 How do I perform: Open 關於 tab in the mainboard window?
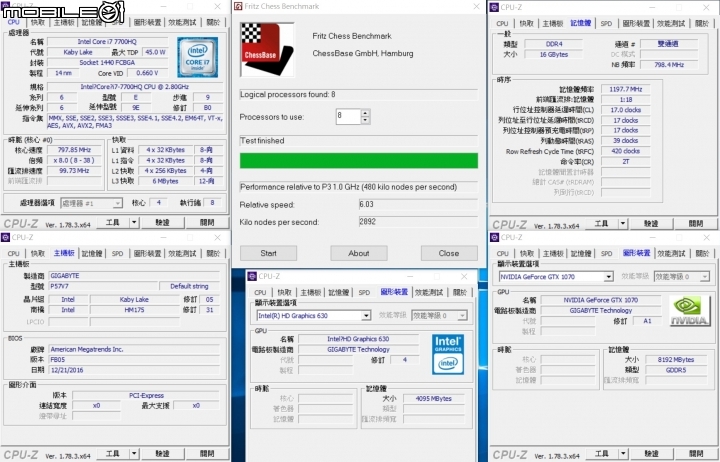point(213,253)
